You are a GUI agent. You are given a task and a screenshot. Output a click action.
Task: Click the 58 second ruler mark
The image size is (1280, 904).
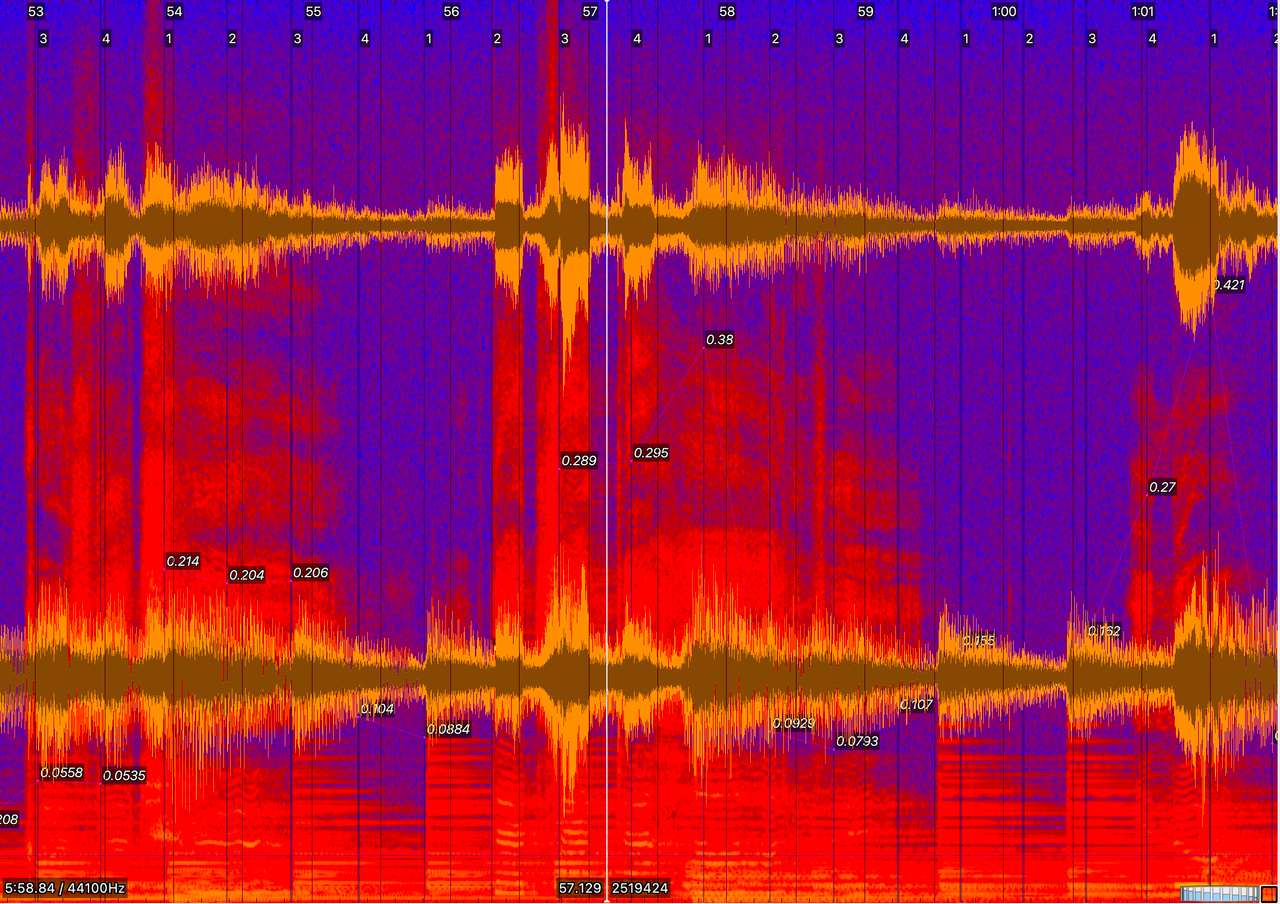pyautogui.click(x=727, y=12)
